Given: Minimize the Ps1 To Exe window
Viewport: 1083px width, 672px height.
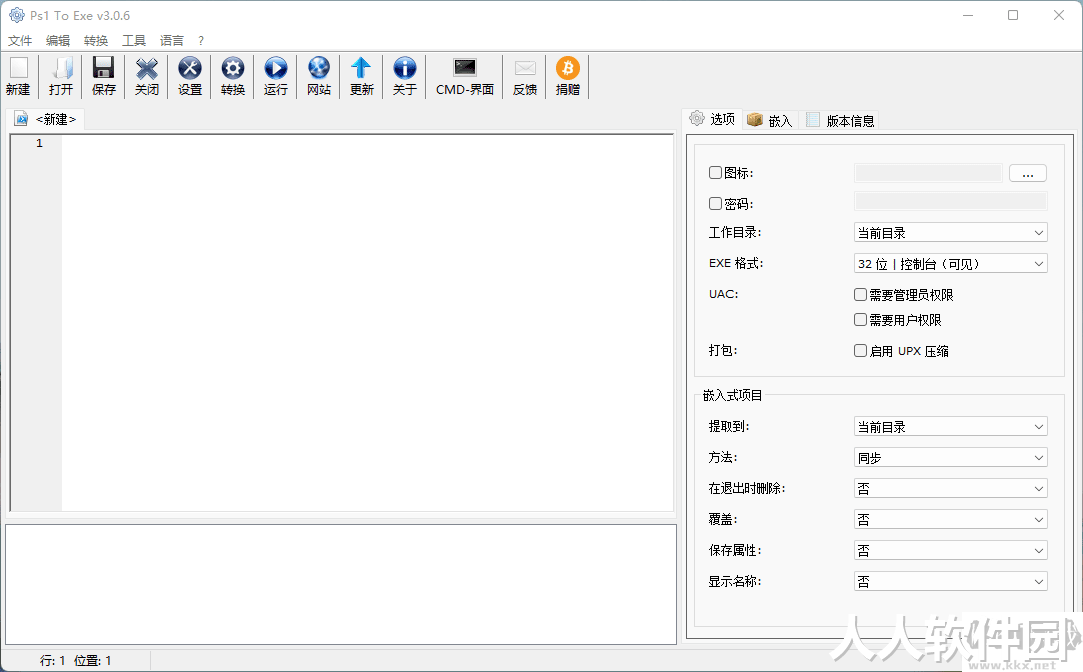Looking at the screenshot, I should (968, 15).
